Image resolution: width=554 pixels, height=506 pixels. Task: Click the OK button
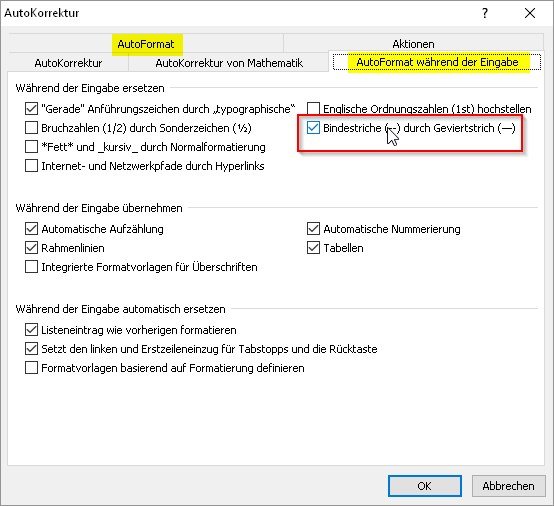click(x=425, y=486)
